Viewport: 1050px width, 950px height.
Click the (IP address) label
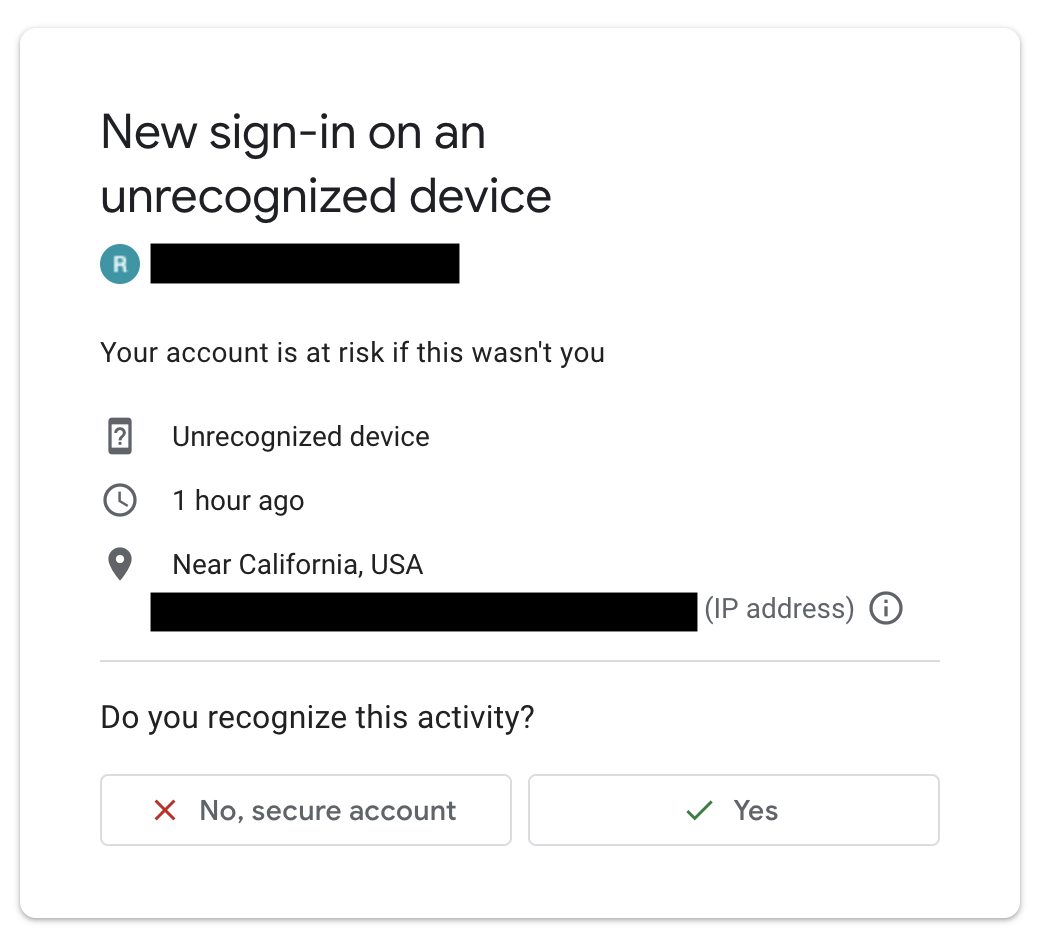[779, 609]
